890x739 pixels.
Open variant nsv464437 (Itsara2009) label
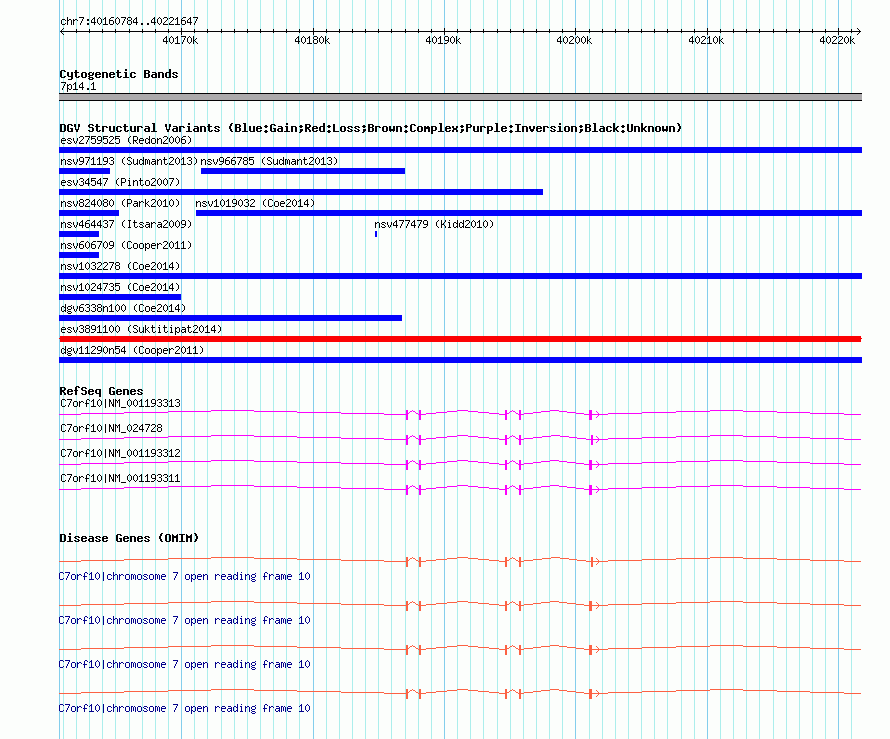click(126, 224)
